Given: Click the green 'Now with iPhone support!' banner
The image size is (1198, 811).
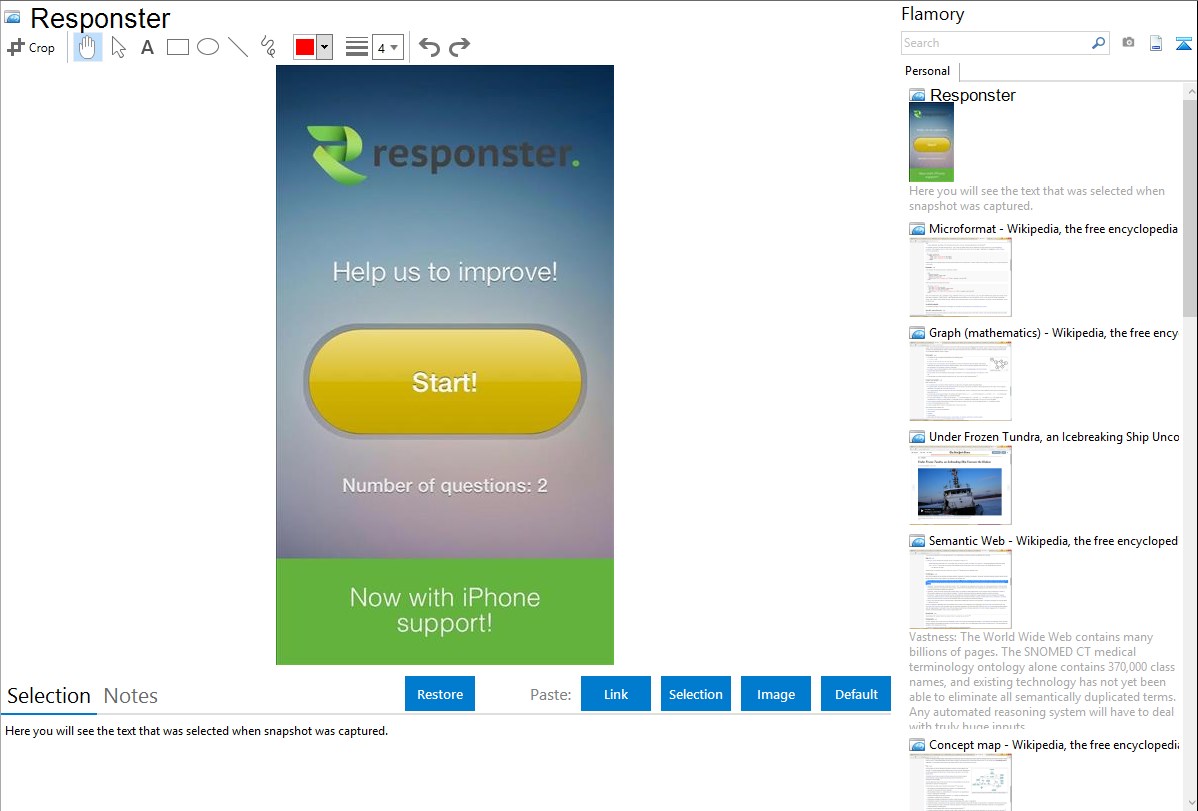Looking at the screenshot, I should coord(445,611).
